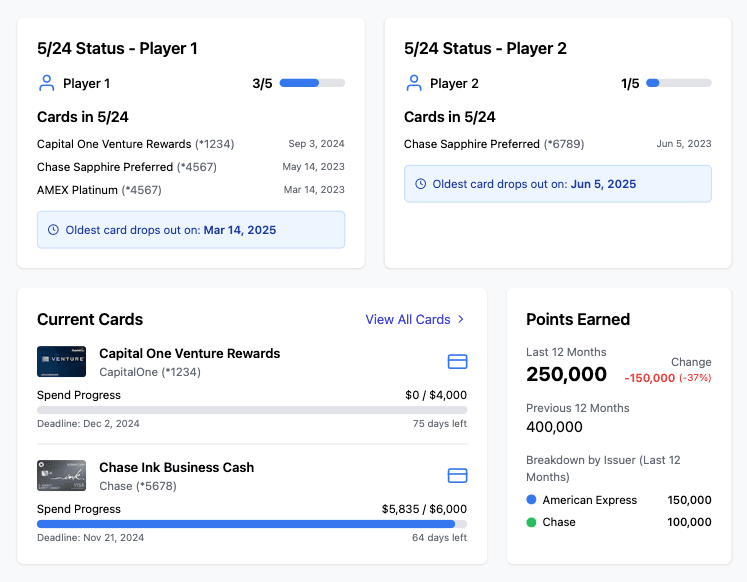Click the 3/5 count label
This screenshot has height=582, width=747.
tap(262, 83)
